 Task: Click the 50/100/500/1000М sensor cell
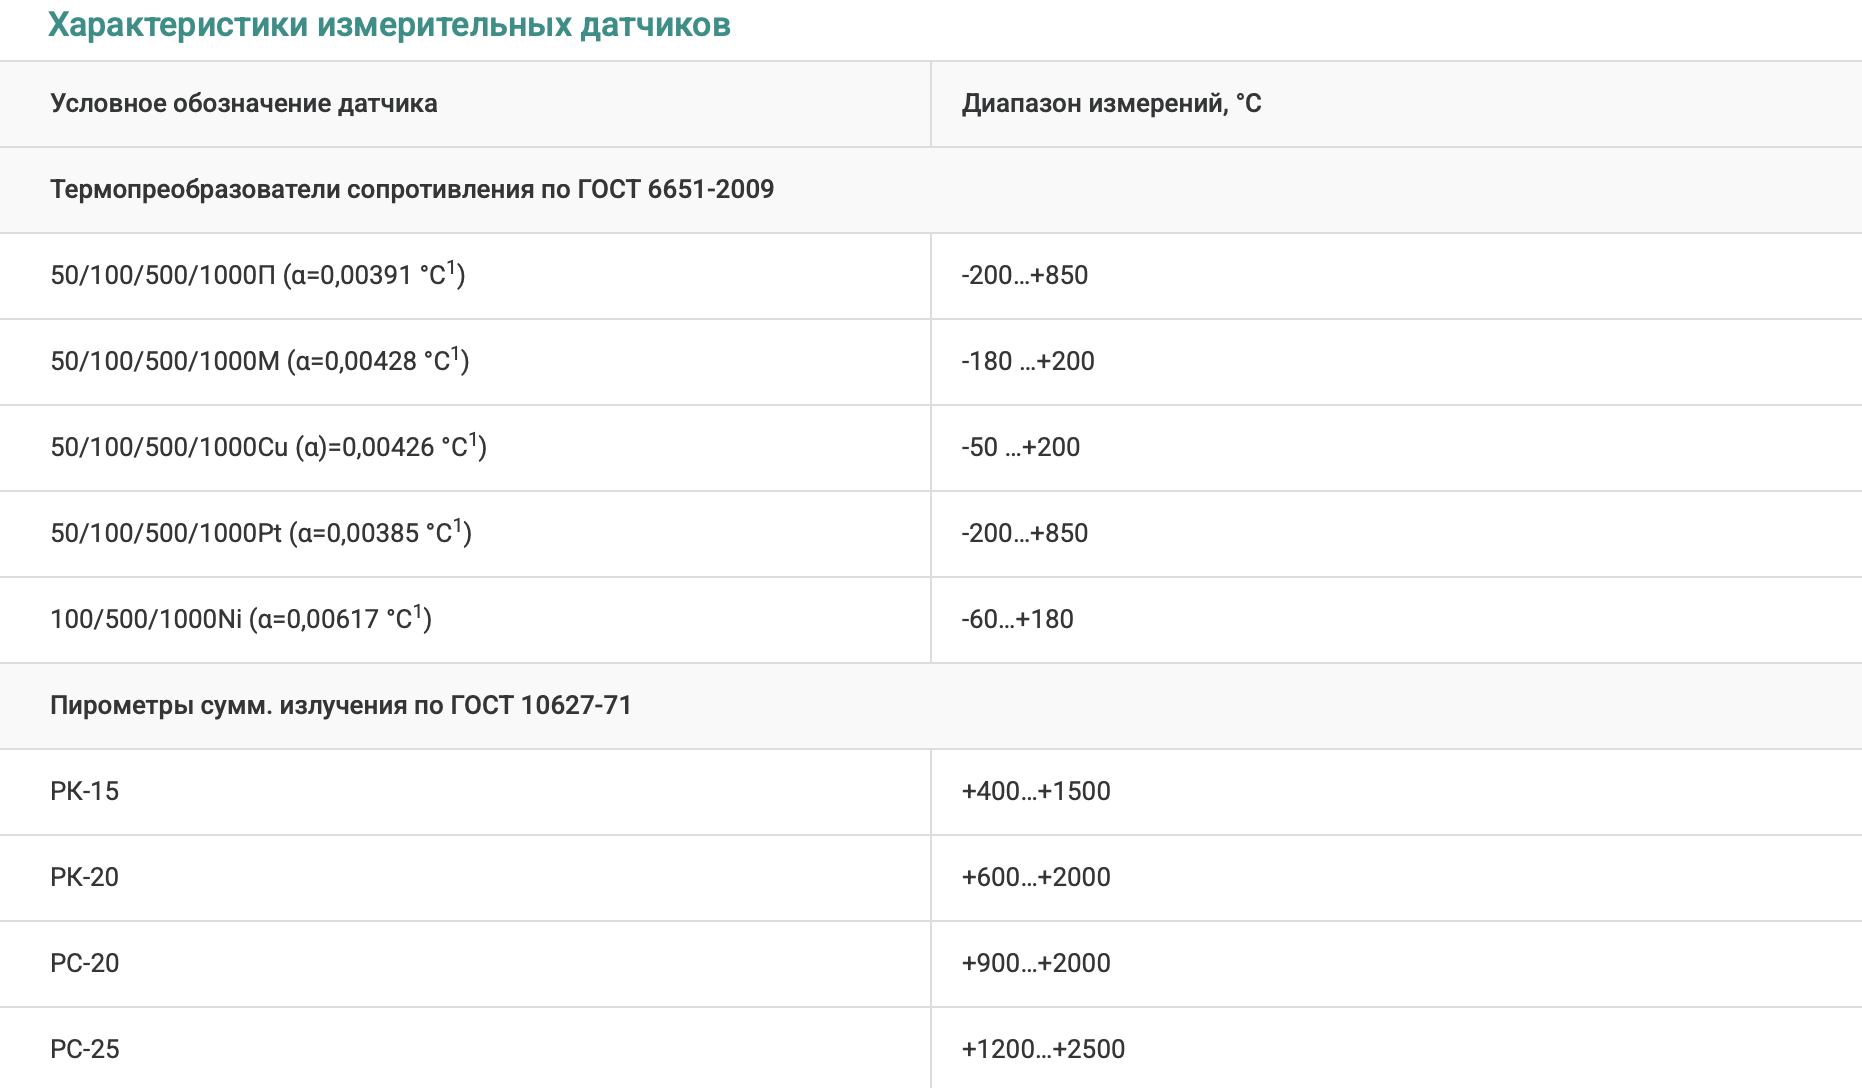tap(260, 361)
